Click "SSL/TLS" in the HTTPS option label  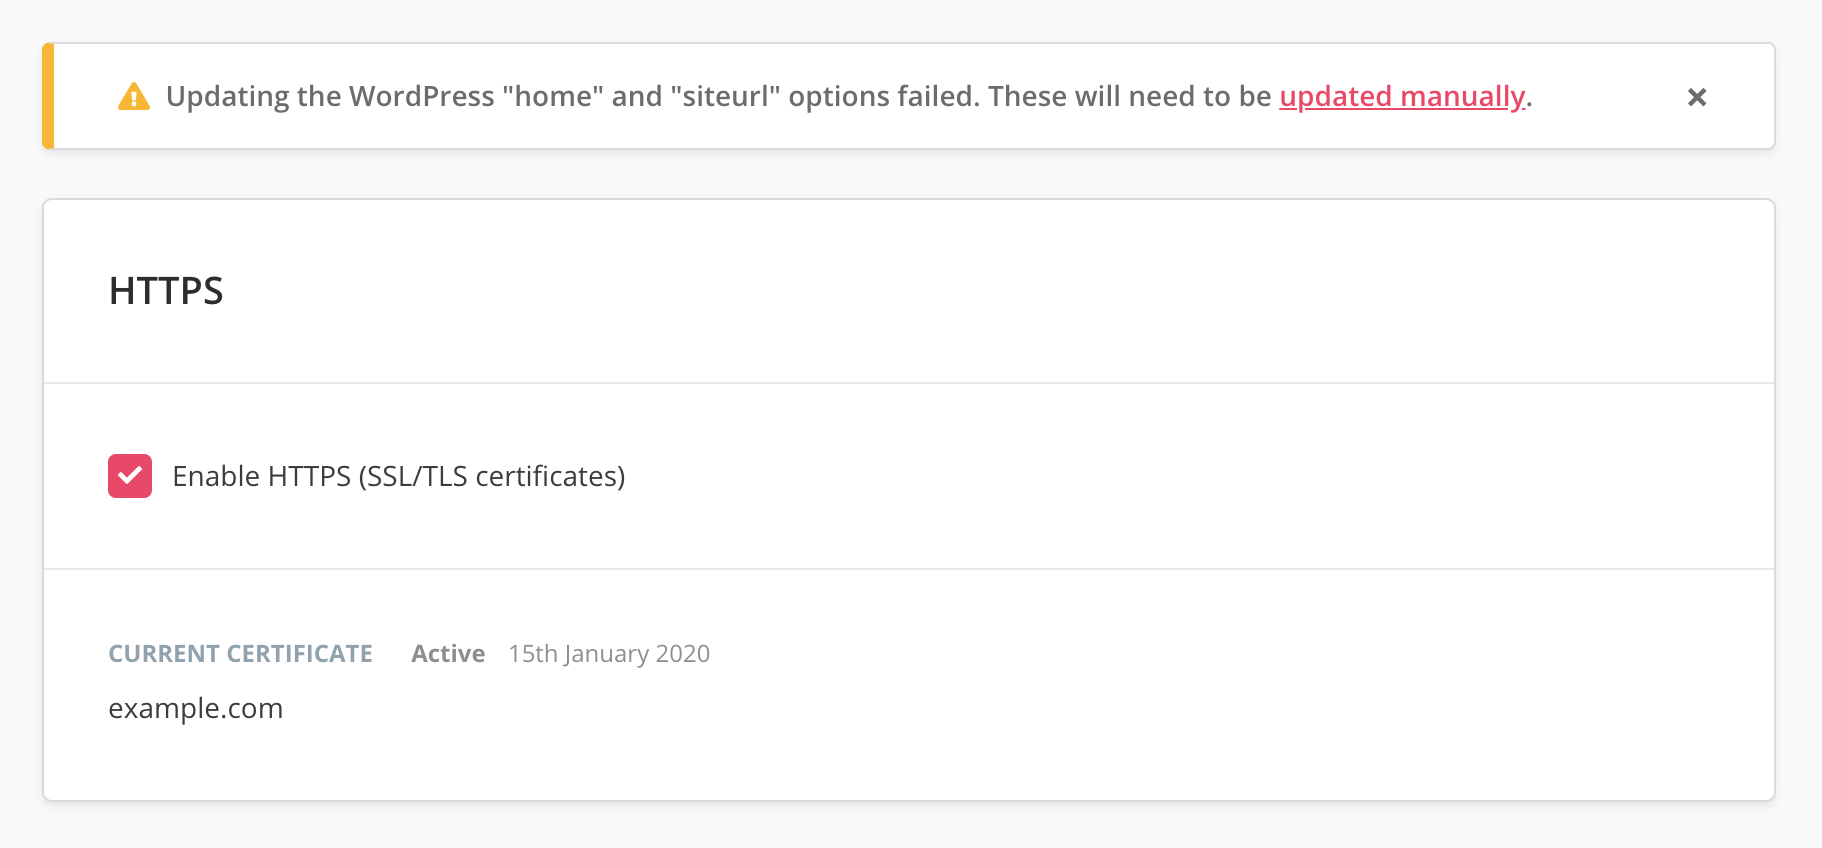click(418, 476)
